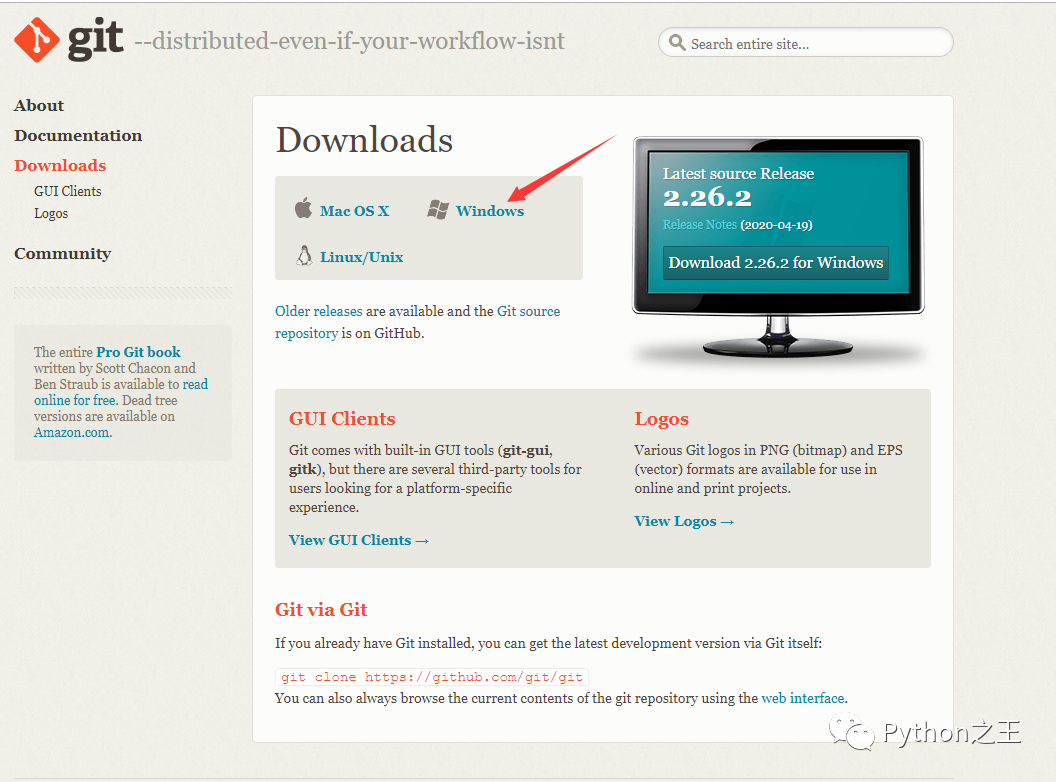Open Logos sidebar sub-item
This screenshot has height=782, width=1056.
[51, 214]
